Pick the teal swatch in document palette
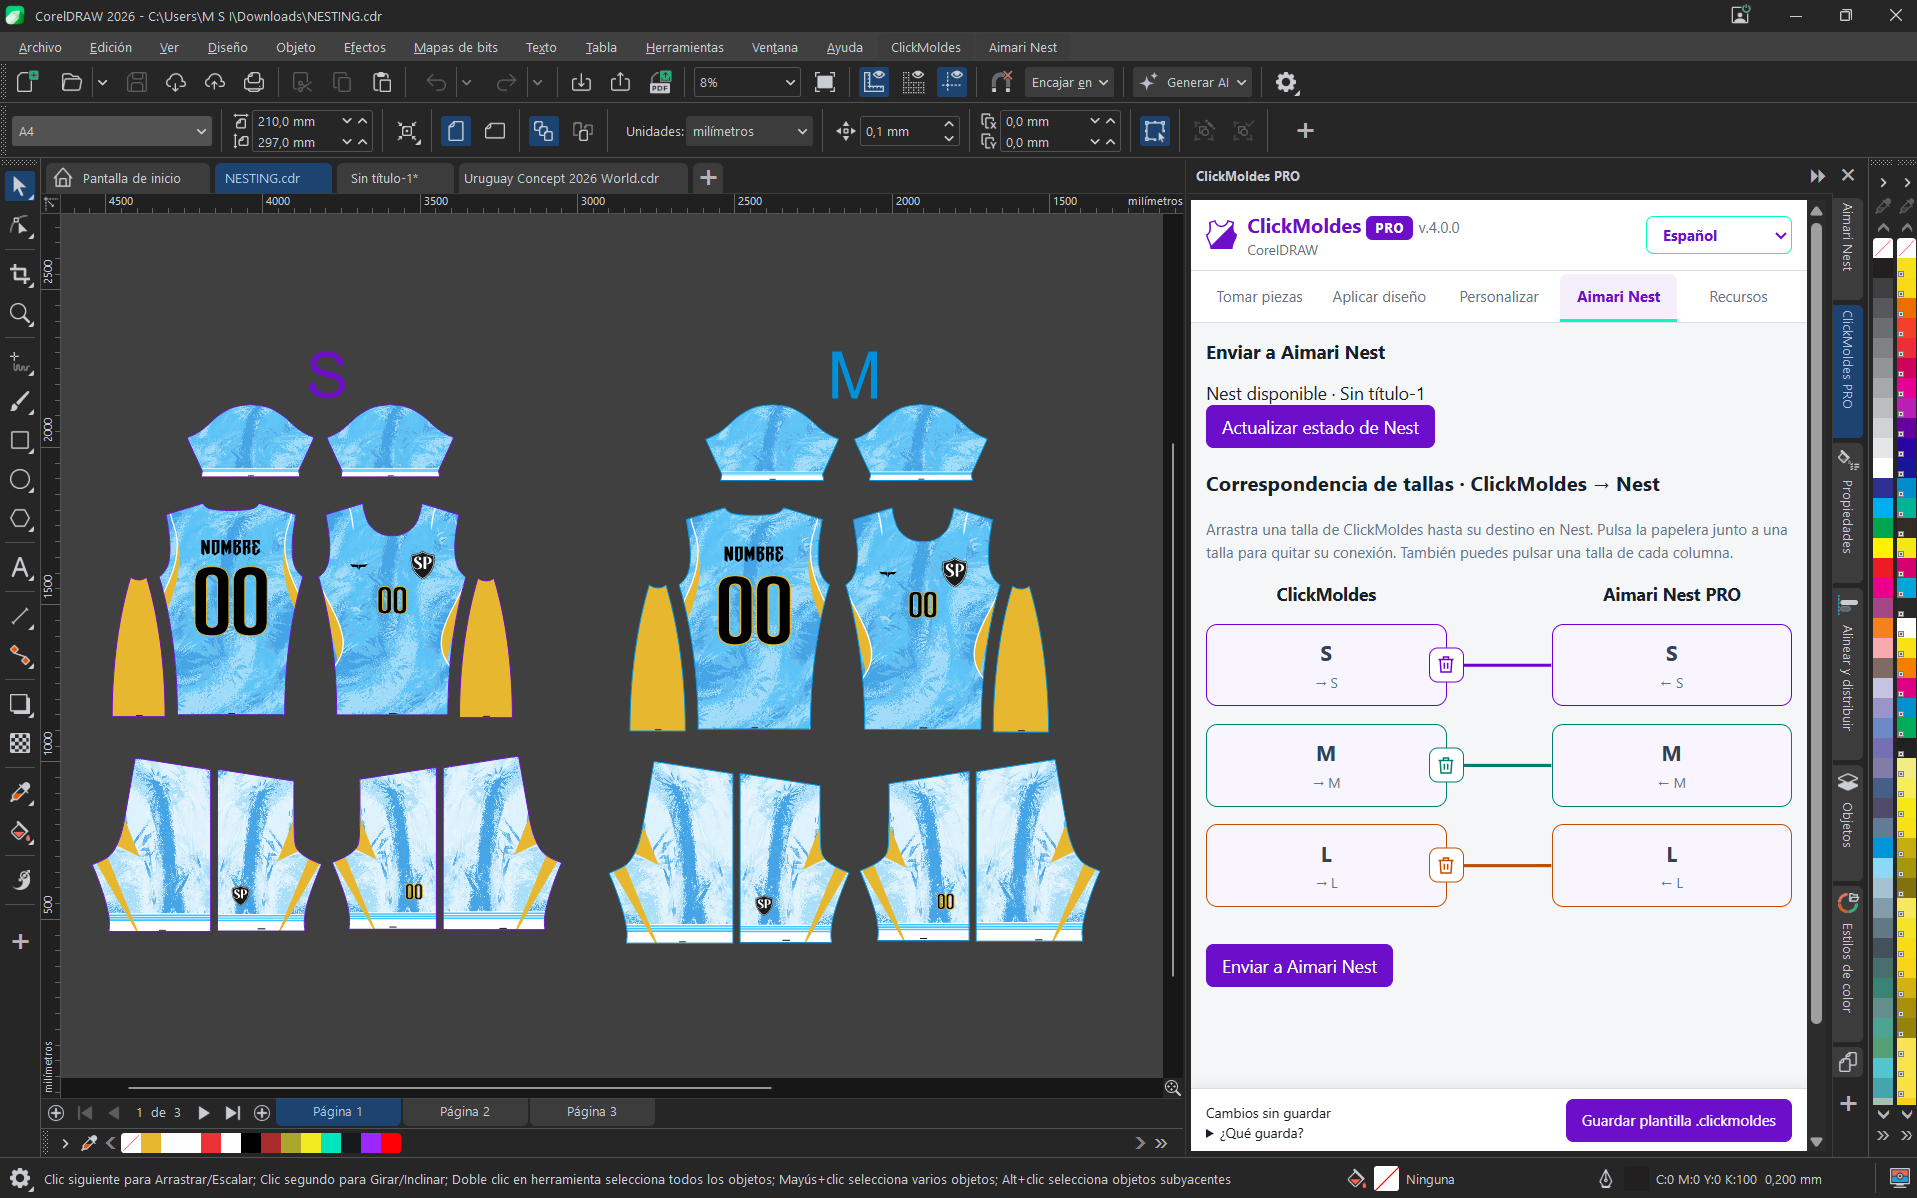The width and height of the screenshot is (1917, 1198). coord(331,1143)
